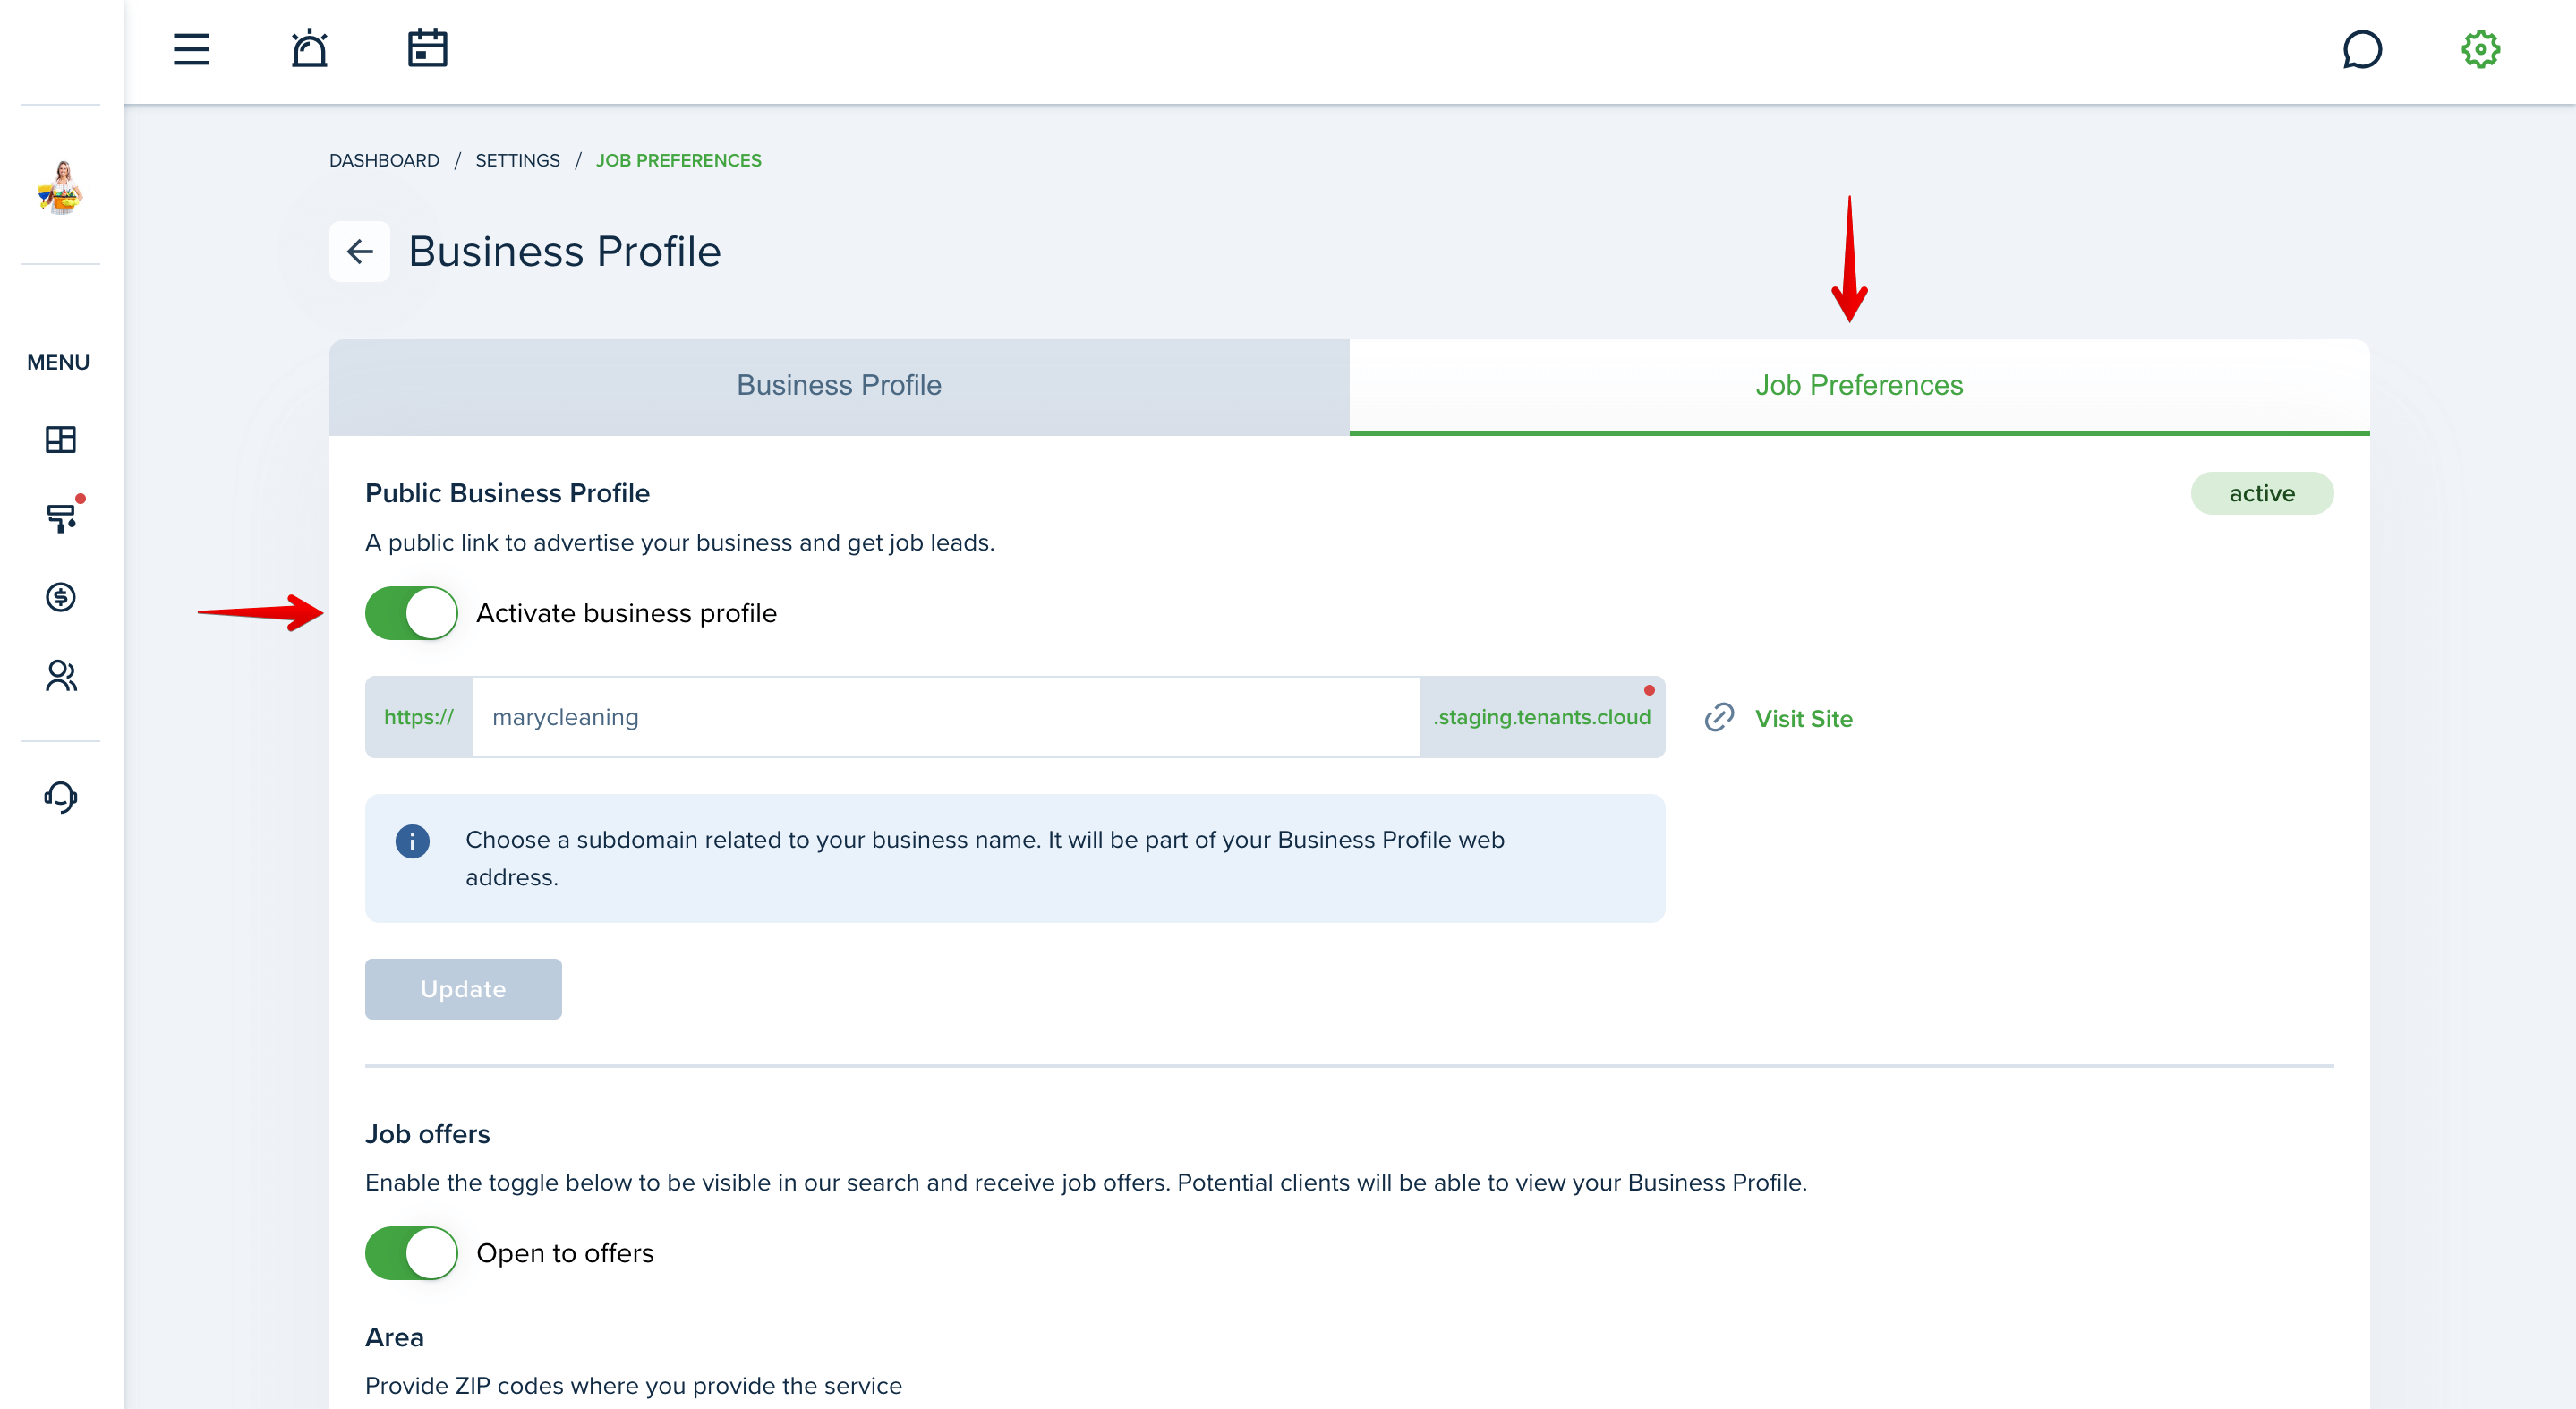2576x1409 pixels.
Task: Click the https:// prefix label
Action: click(418, 717)
